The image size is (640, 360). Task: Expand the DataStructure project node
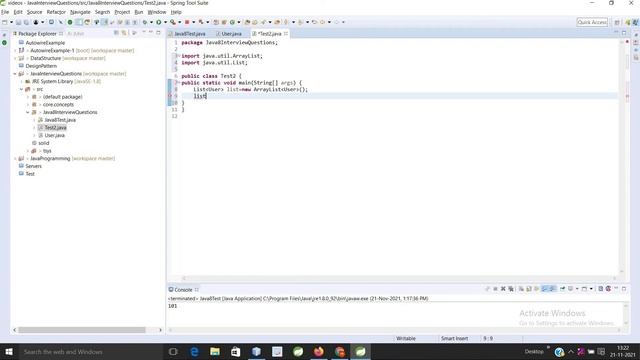(x=15, y=58)
